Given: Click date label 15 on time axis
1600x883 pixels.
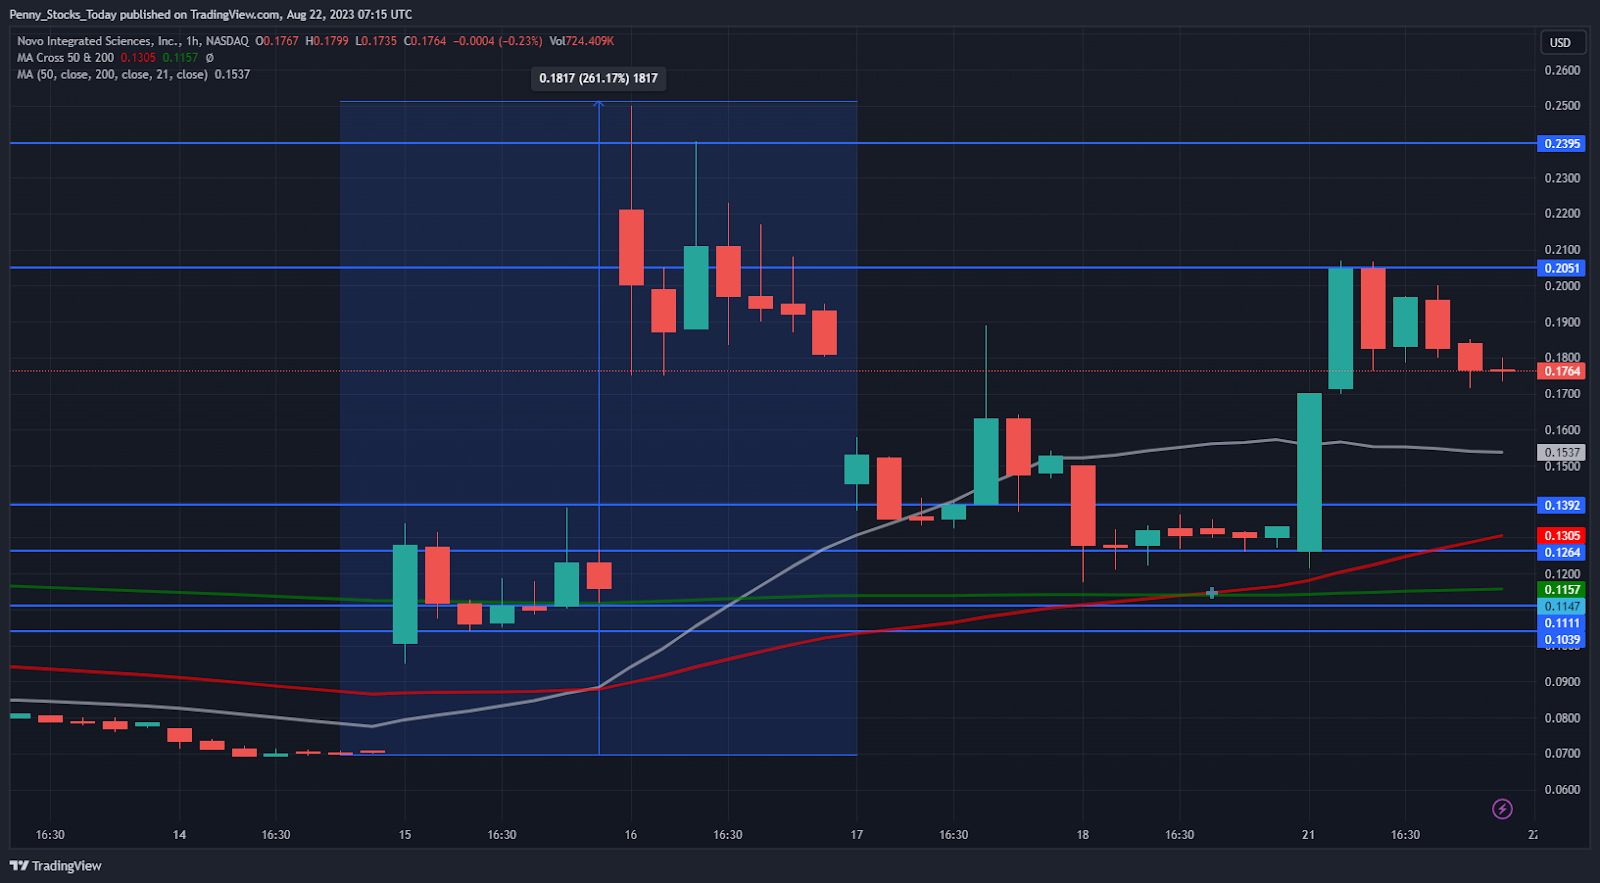Looking at the screenshot, I should [x=405, y=834].
